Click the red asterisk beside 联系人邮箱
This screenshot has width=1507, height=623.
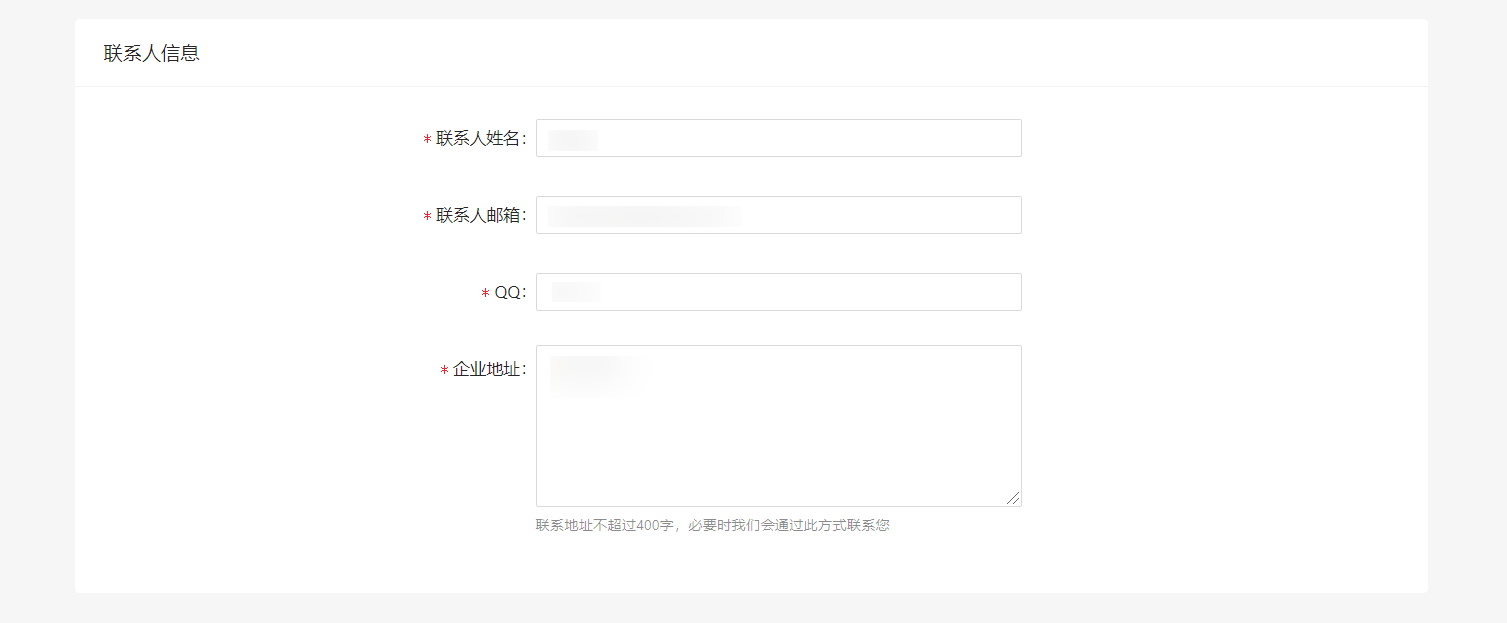coord(427,217)
